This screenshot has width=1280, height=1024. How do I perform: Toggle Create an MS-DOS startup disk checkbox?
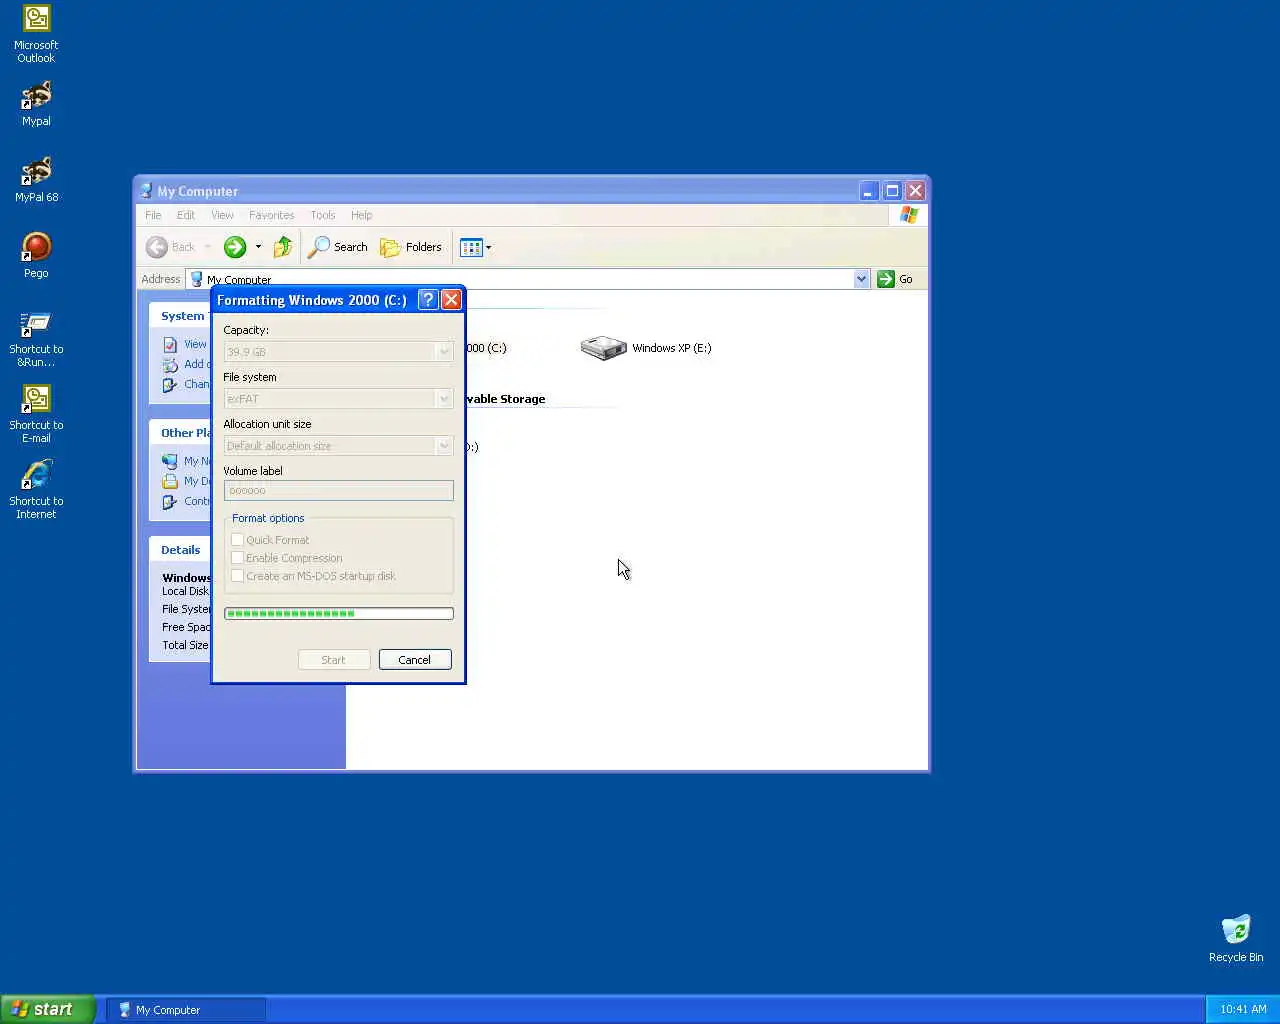(238, 576)
